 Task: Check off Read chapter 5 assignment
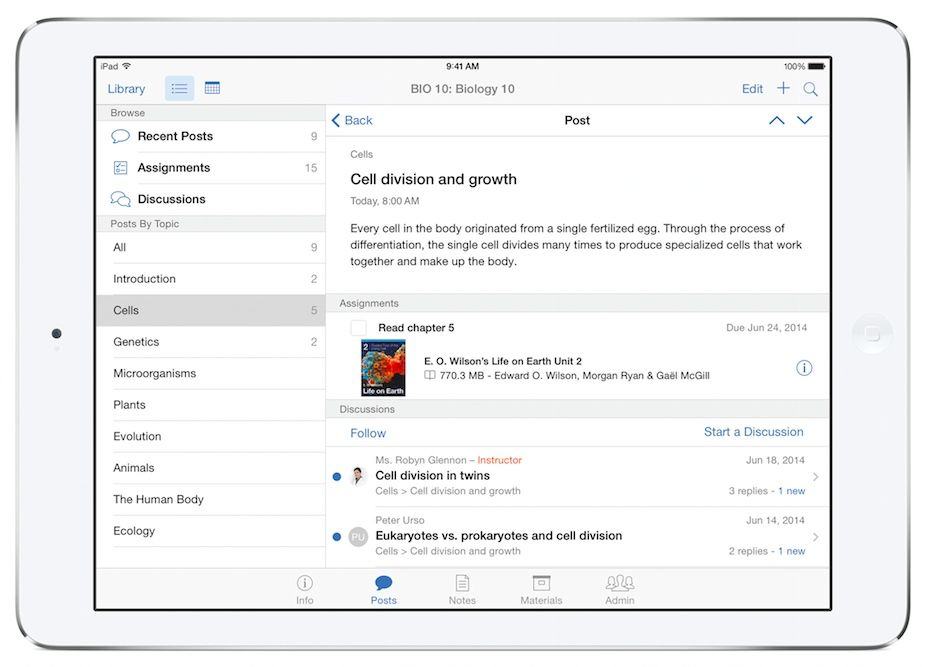tap(358, 328)
